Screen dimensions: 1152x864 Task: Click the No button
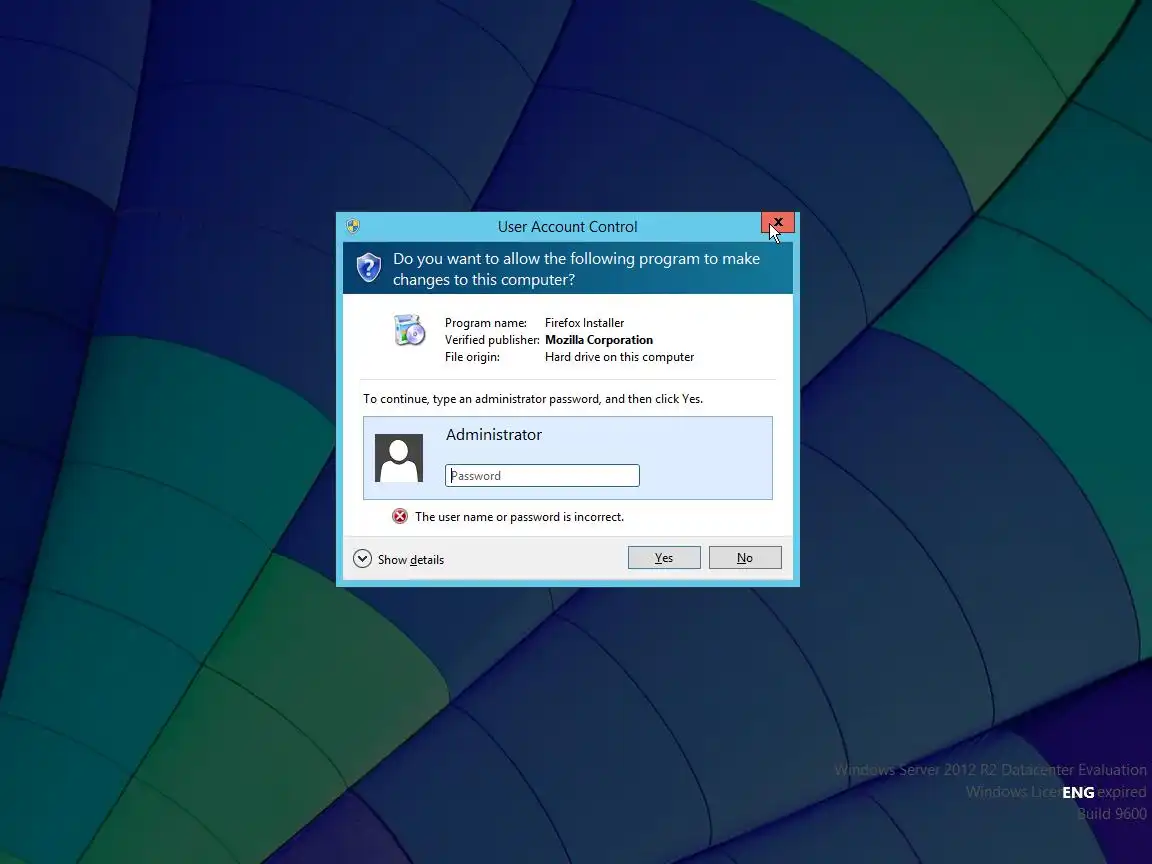point(745,558)
